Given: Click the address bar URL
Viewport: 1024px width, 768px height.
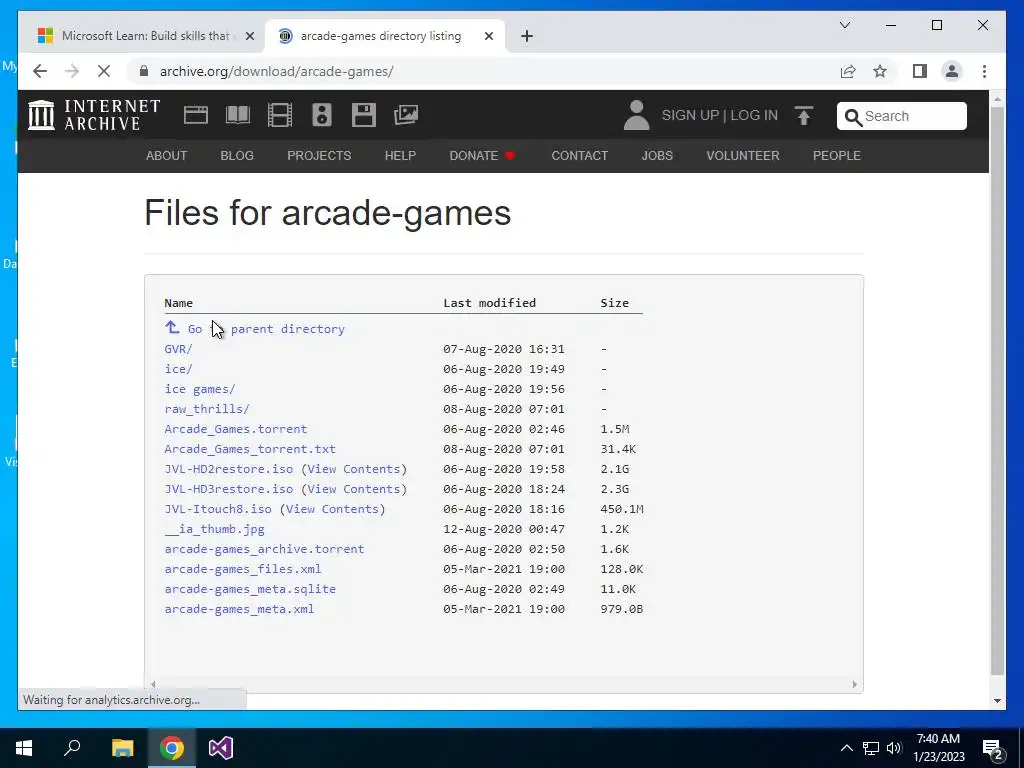Looking at the screenshot, I should 276,71.
